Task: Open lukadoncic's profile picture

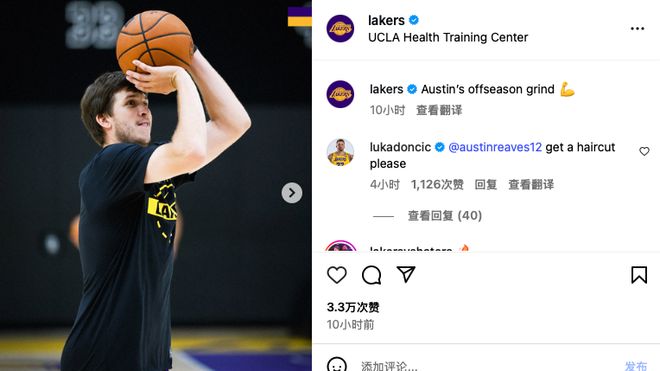Action: tap(340, 152)
